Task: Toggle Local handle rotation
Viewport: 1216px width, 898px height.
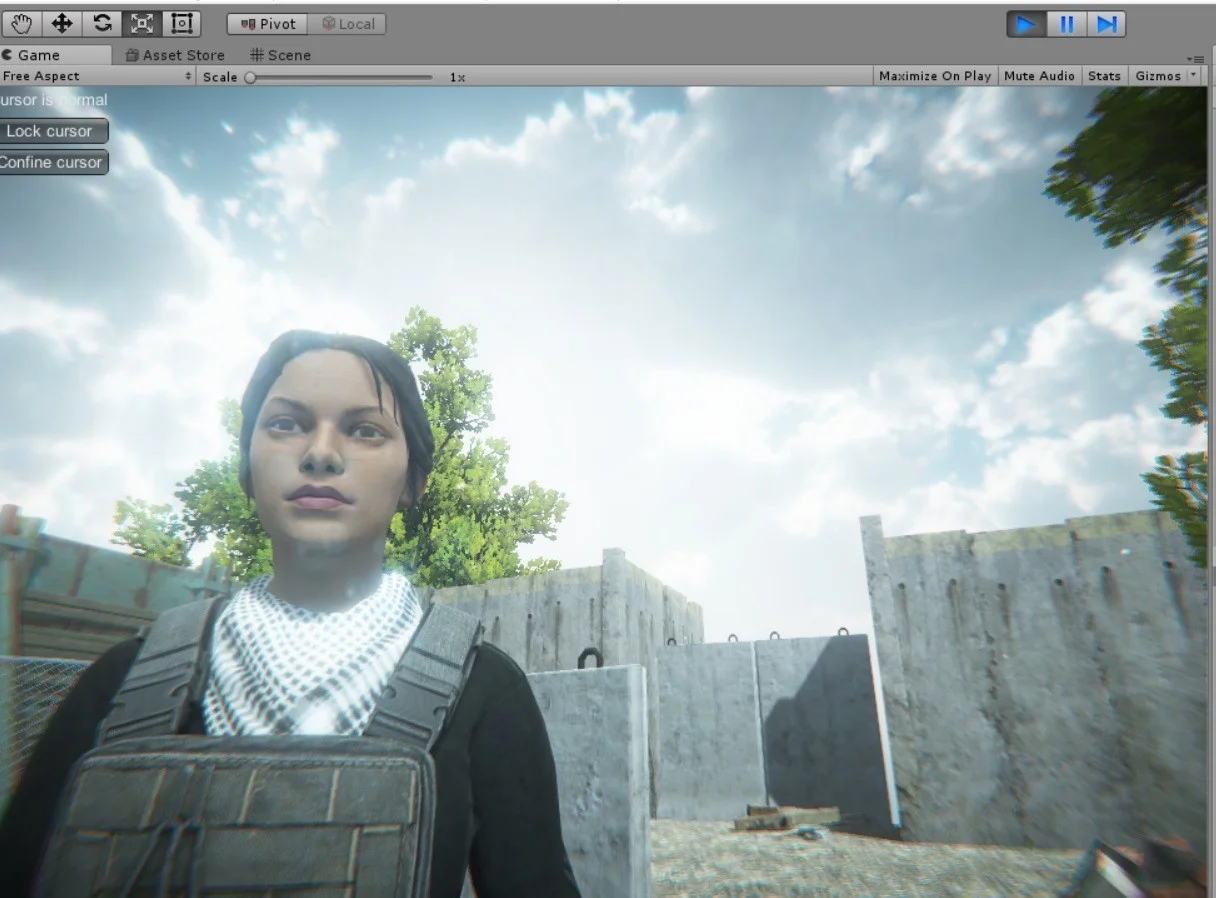Action: coord(347,24)
